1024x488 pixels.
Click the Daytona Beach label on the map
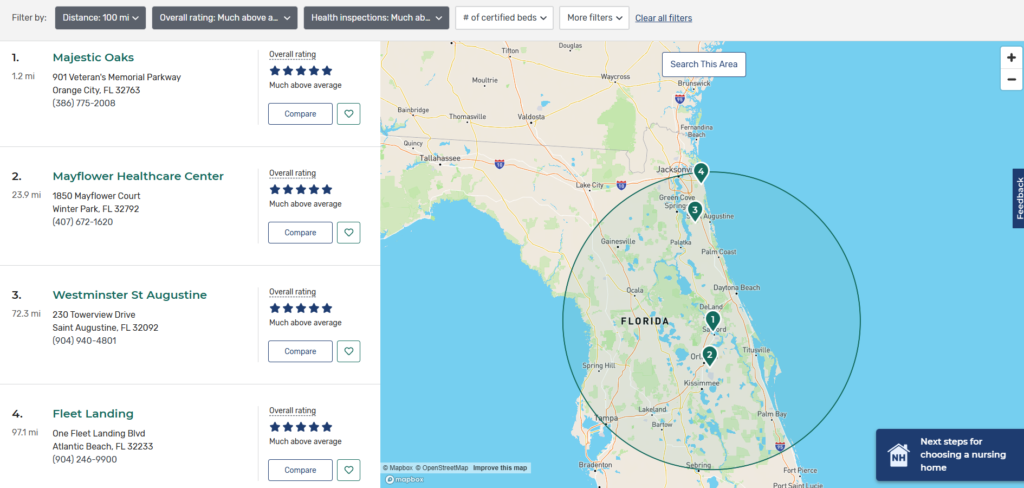[x=737, y=288]
